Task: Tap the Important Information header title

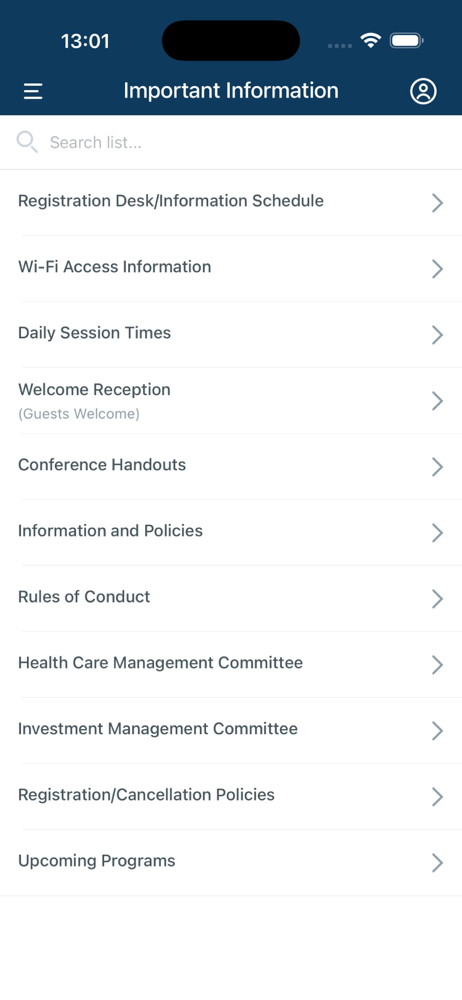Action: point(231,91)
